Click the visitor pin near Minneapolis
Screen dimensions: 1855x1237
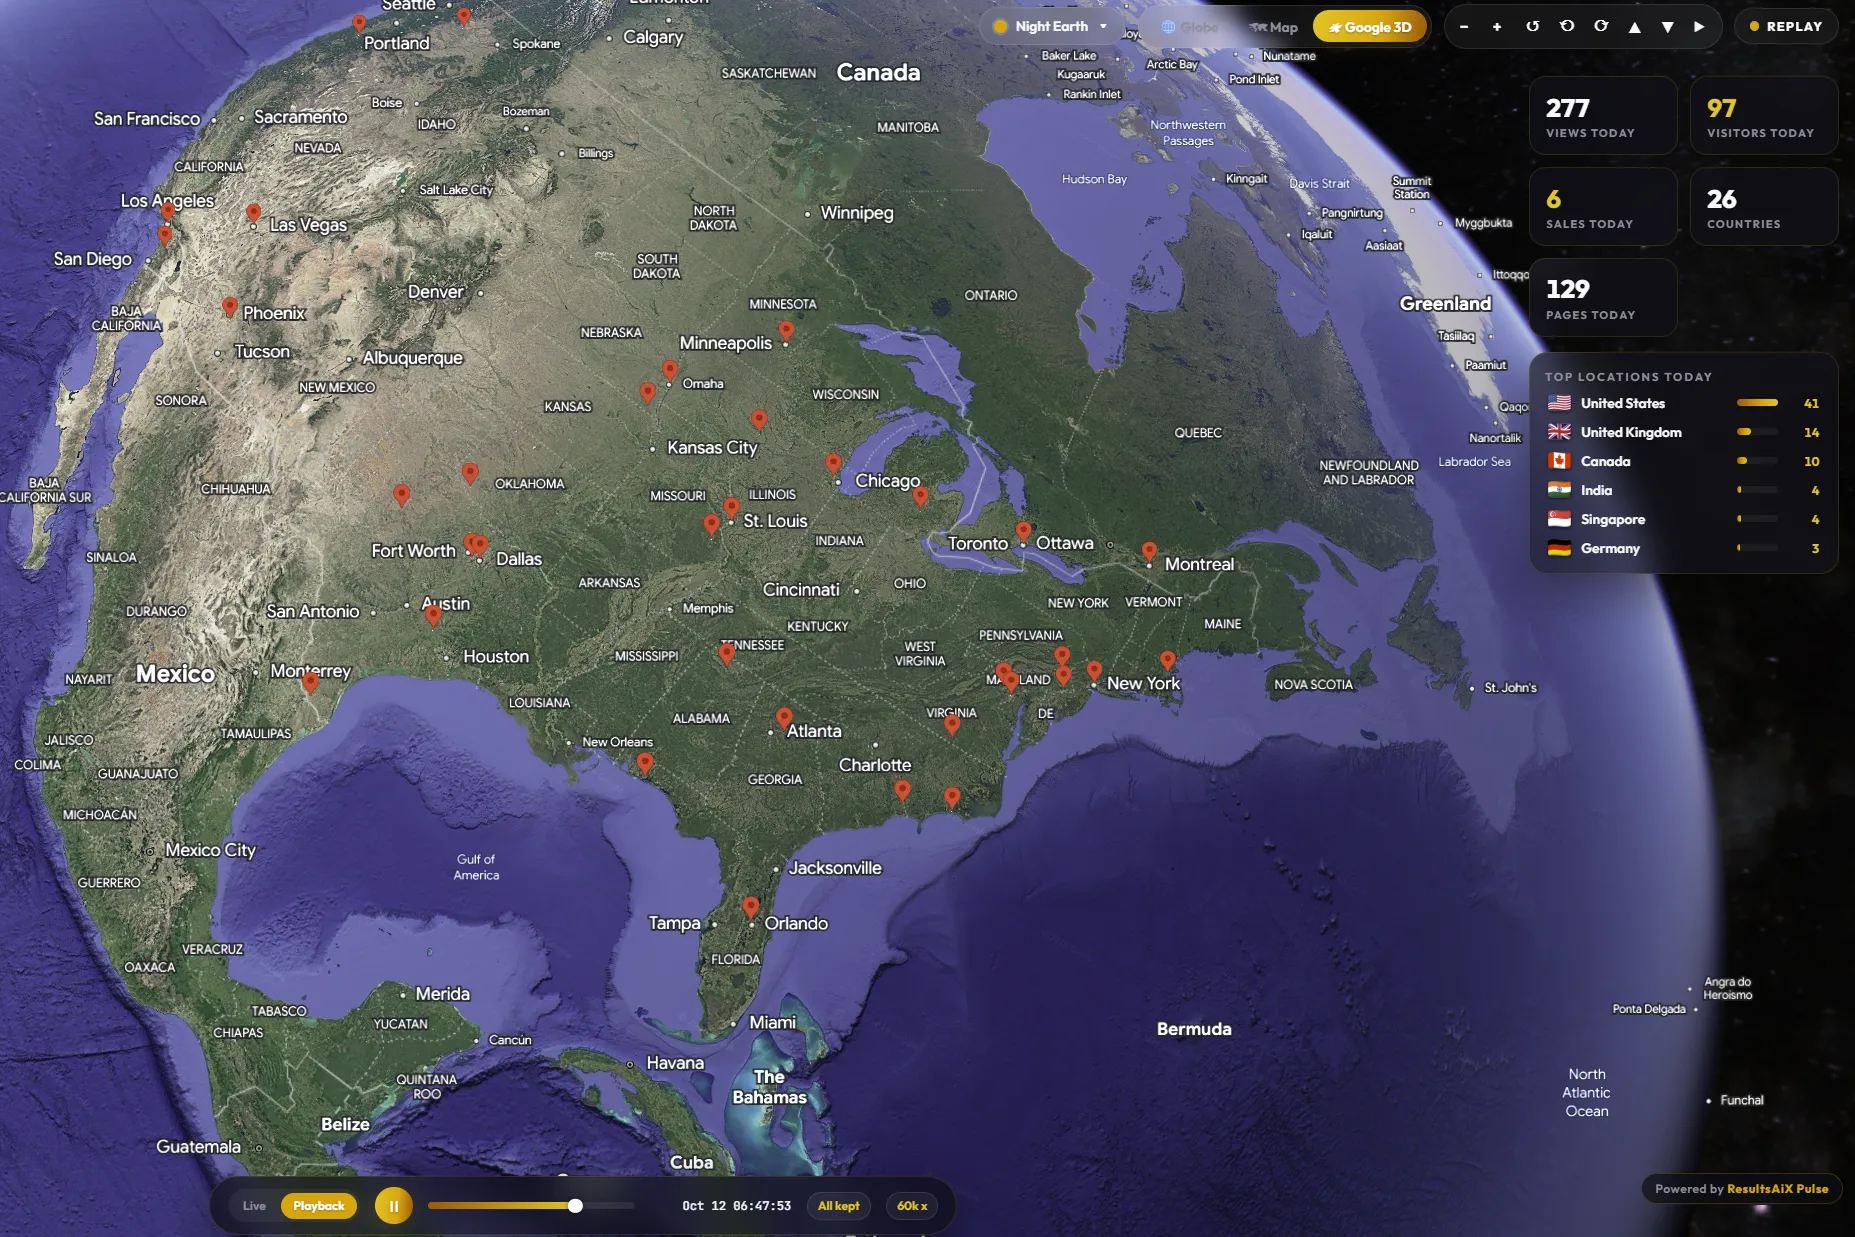[x=787, y=330]
